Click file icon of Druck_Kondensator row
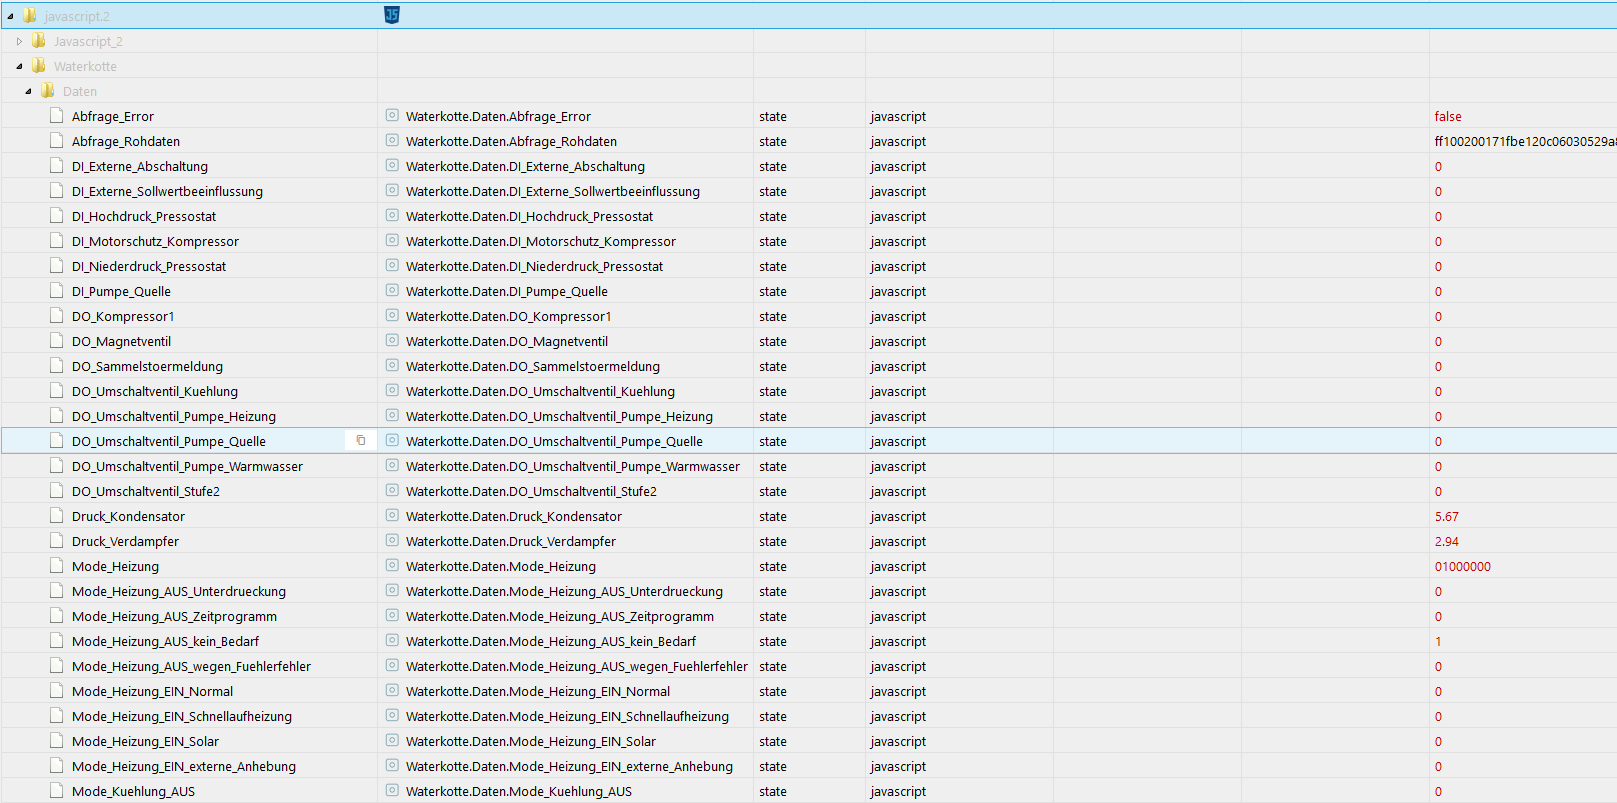This screenshot has height=803, width=1617. [x=57, y=515]
